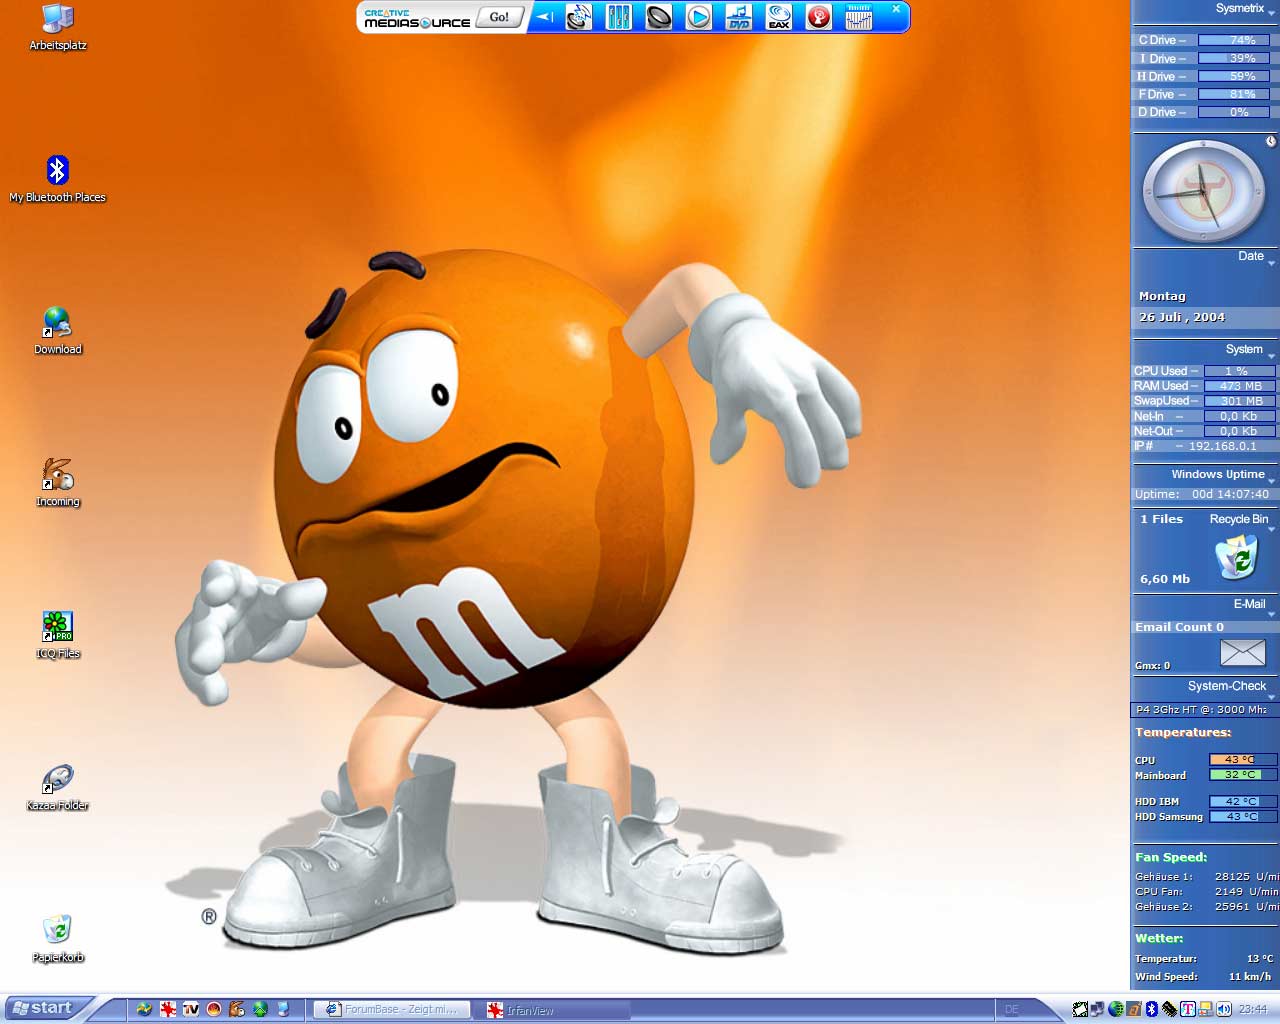Image resolution: width=1280 pixels, height=1024 pixels.
Task: Close the Creative MediaSource bar
Action: (x=896, y=9)
